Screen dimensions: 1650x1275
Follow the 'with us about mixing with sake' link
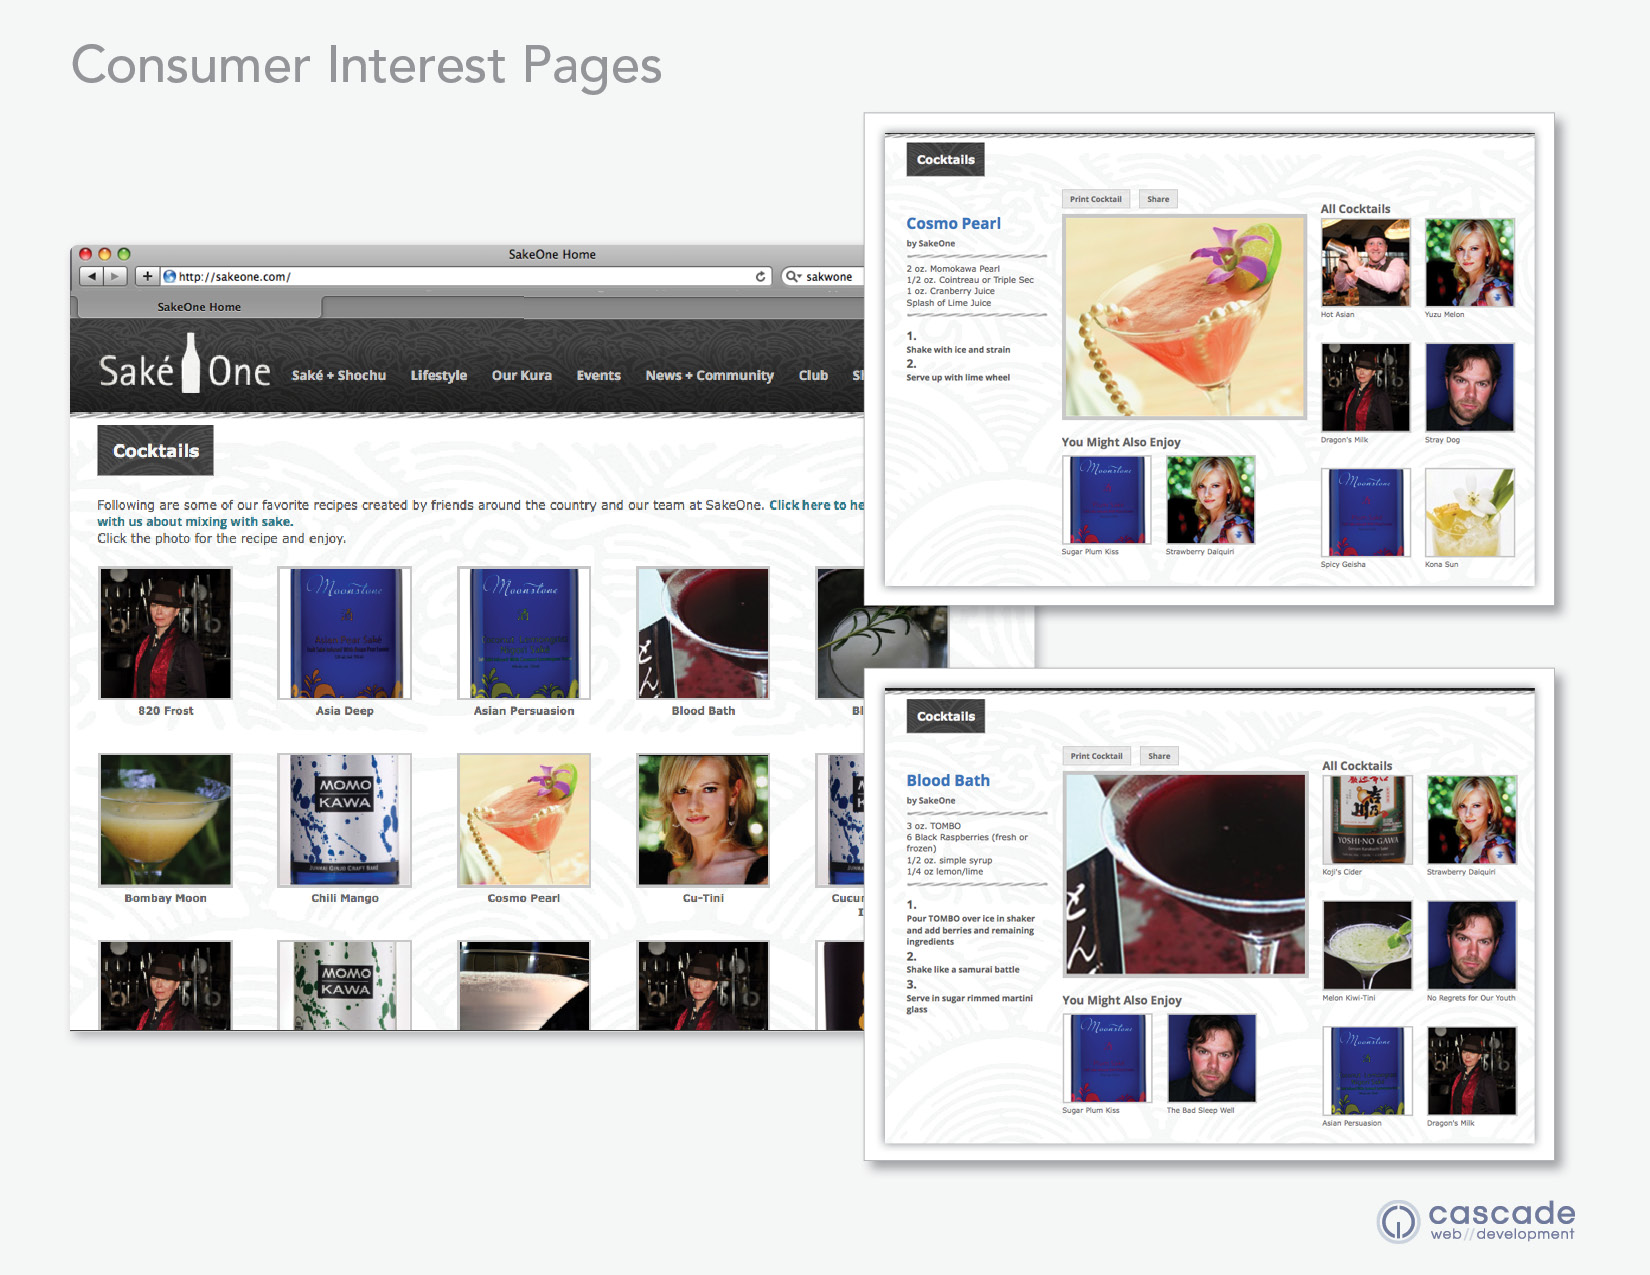coord(195,521)
